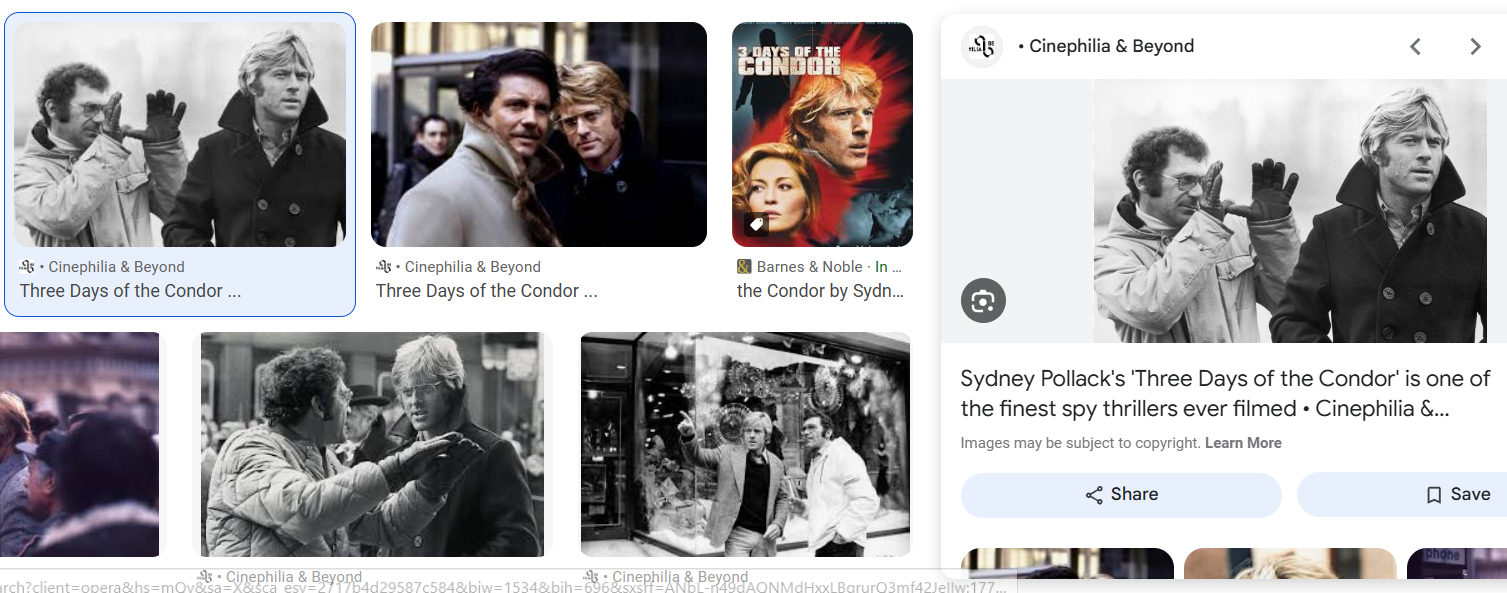Go to next image with right chevron
1507x593 pixels.
tap(1475, 46)
